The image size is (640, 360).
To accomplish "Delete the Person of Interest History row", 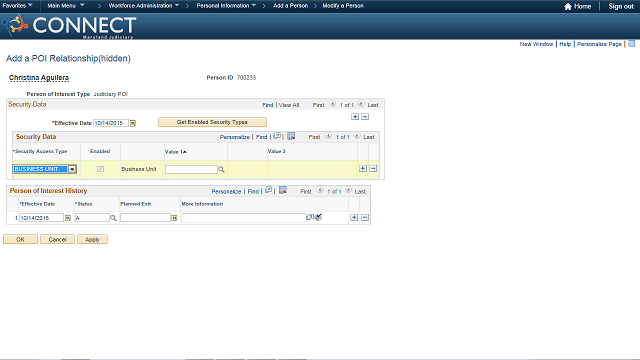I will click(x=365, y=218).
